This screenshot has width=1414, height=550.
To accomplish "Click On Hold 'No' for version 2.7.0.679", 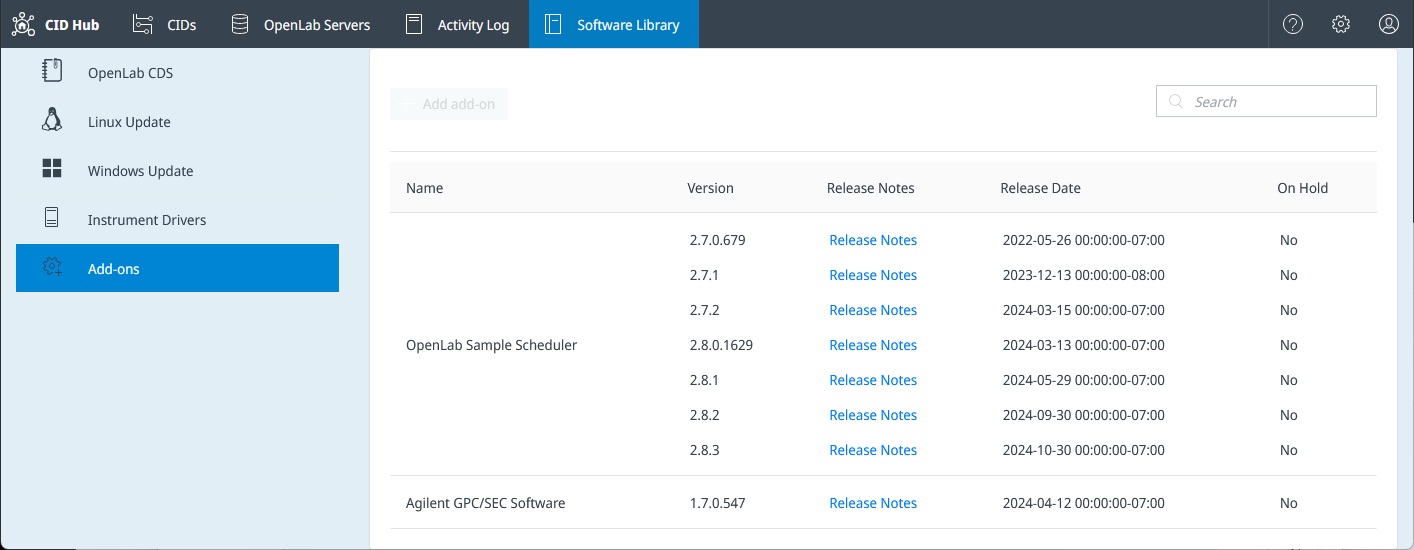I will click(x=1288, y=240).
